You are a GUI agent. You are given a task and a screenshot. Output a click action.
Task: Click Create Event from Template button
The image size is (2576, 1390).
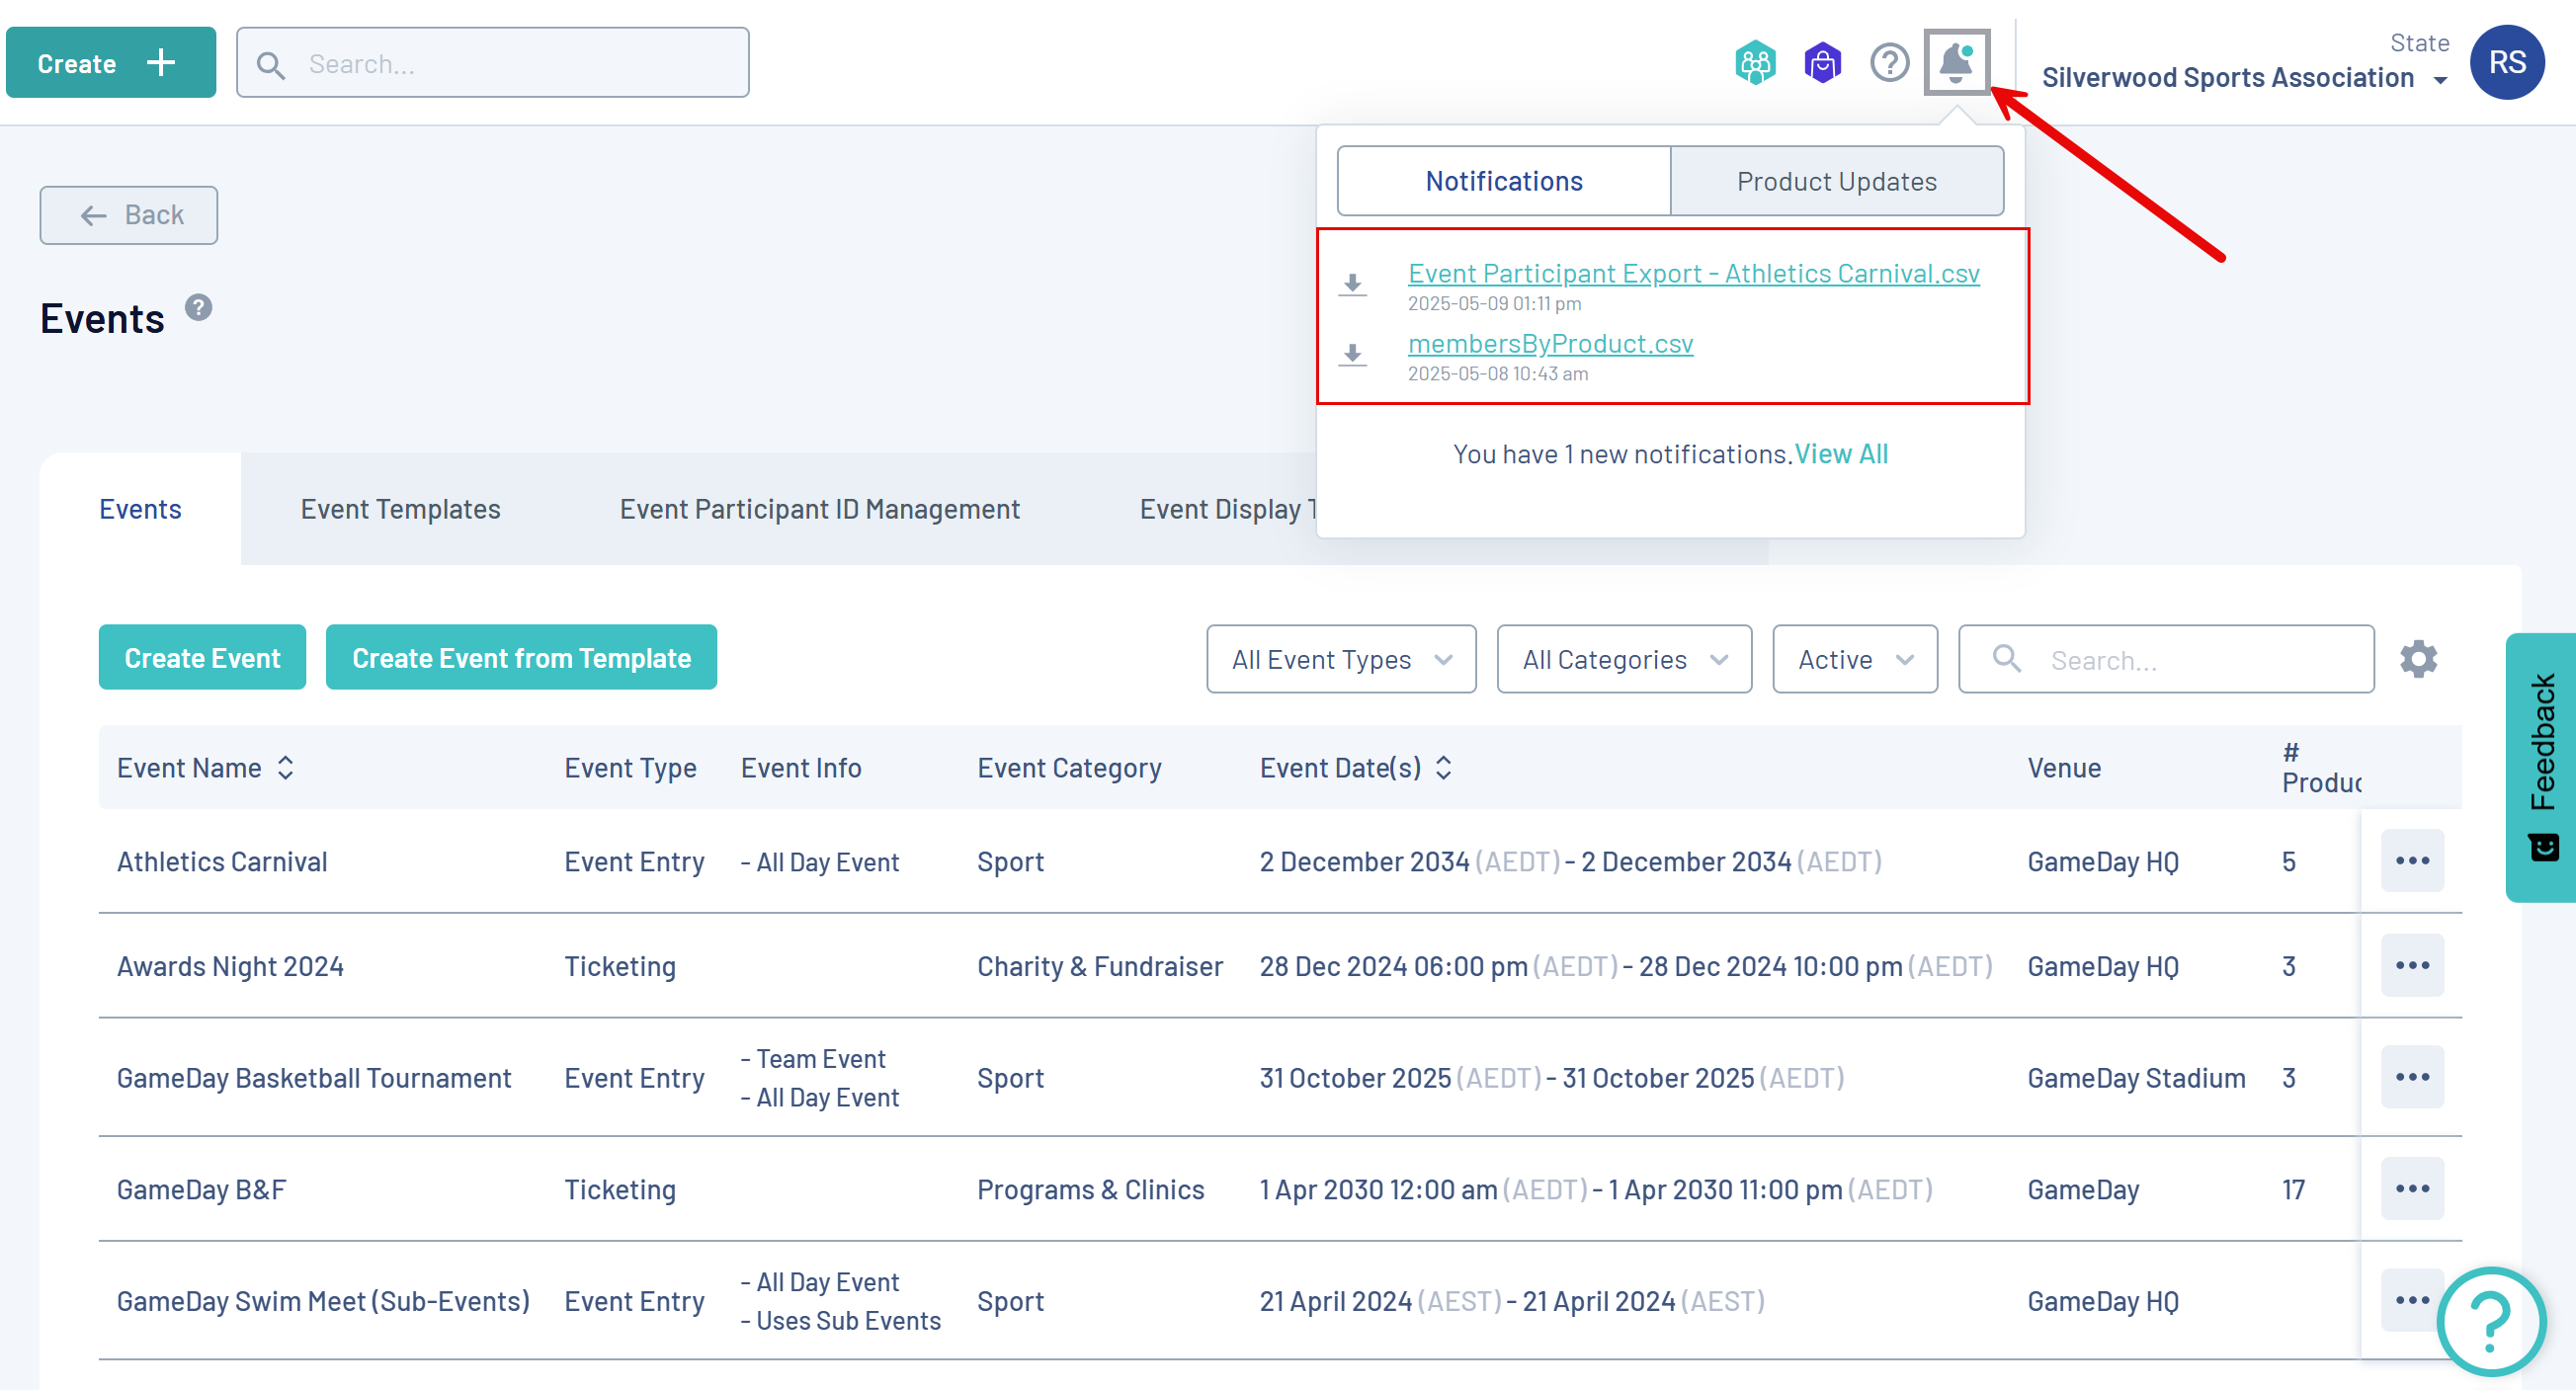521,658
